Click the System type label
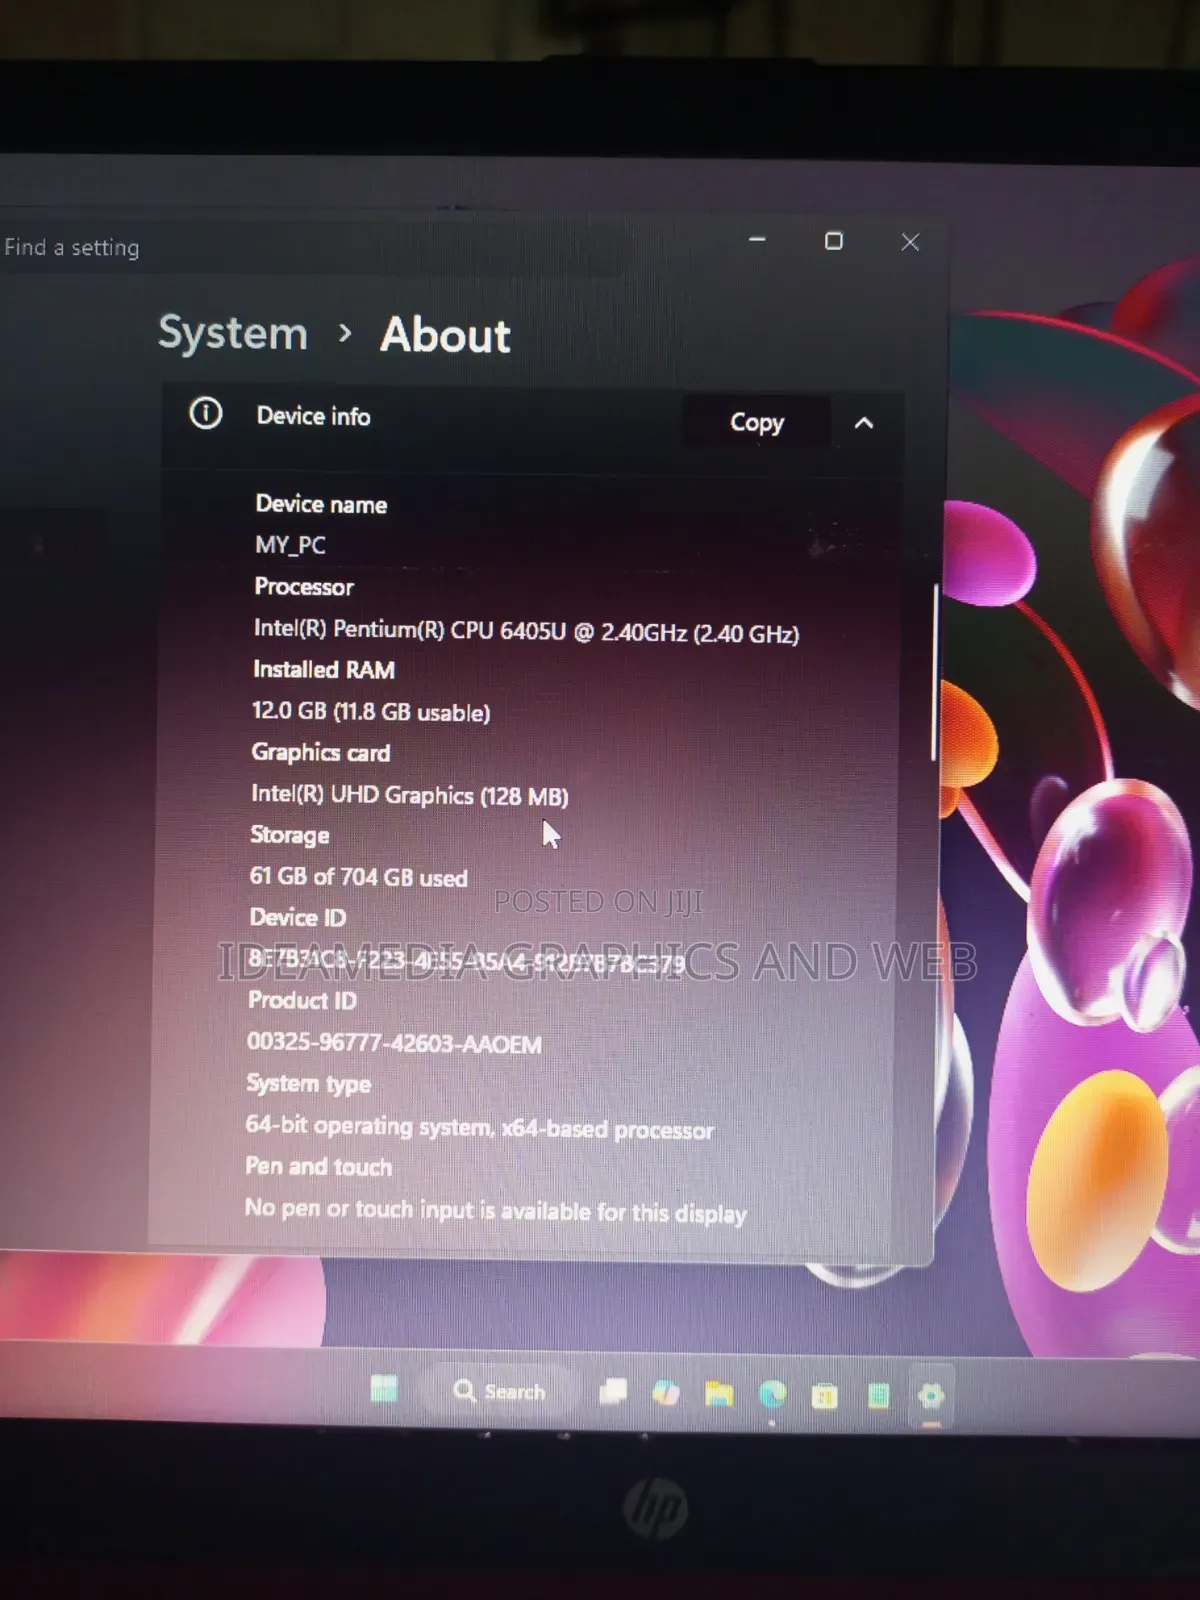 click(309, 1084)
